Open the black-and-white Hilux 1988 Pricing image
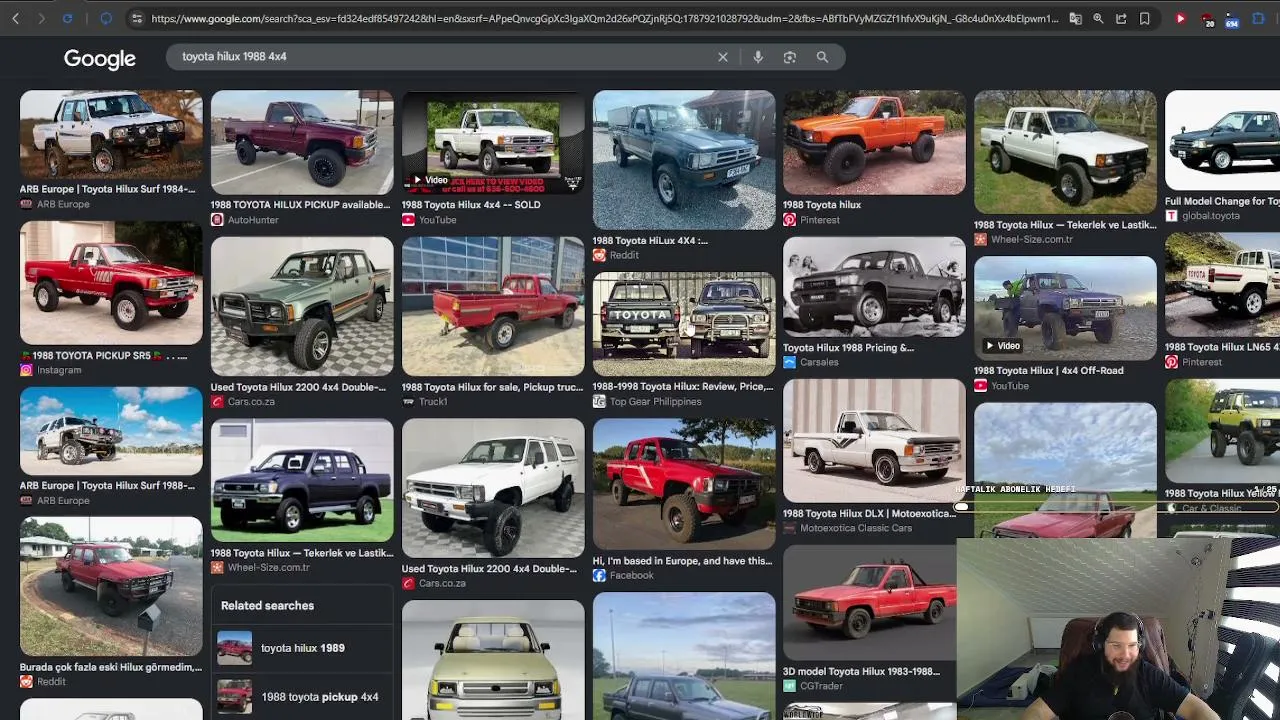Image resolution: width=1280 pixels, height=720 pixels. pos(874,287)
